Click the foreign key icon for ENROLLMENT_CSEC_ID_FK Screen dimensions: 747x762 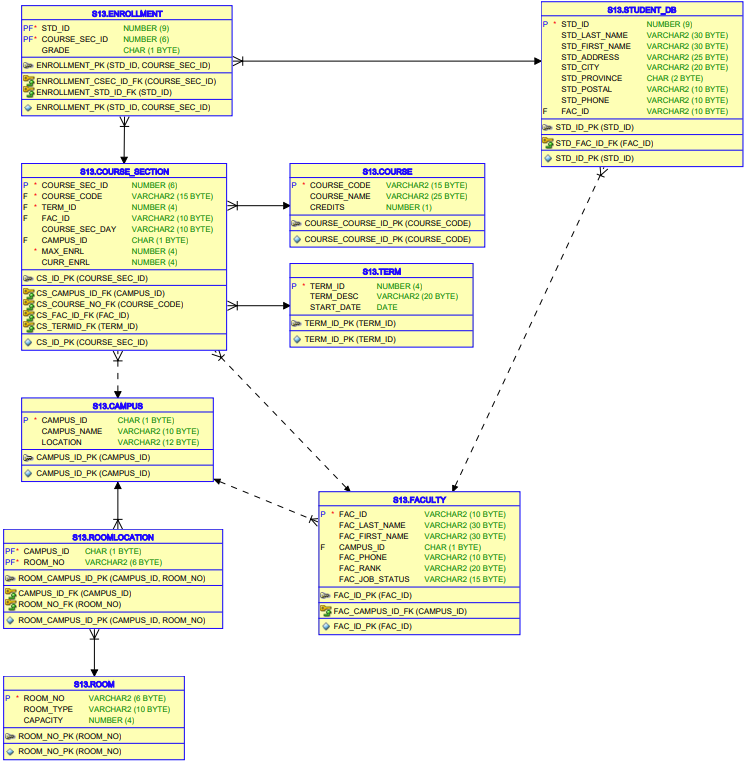pyautogui.click(x=29, y=80)
